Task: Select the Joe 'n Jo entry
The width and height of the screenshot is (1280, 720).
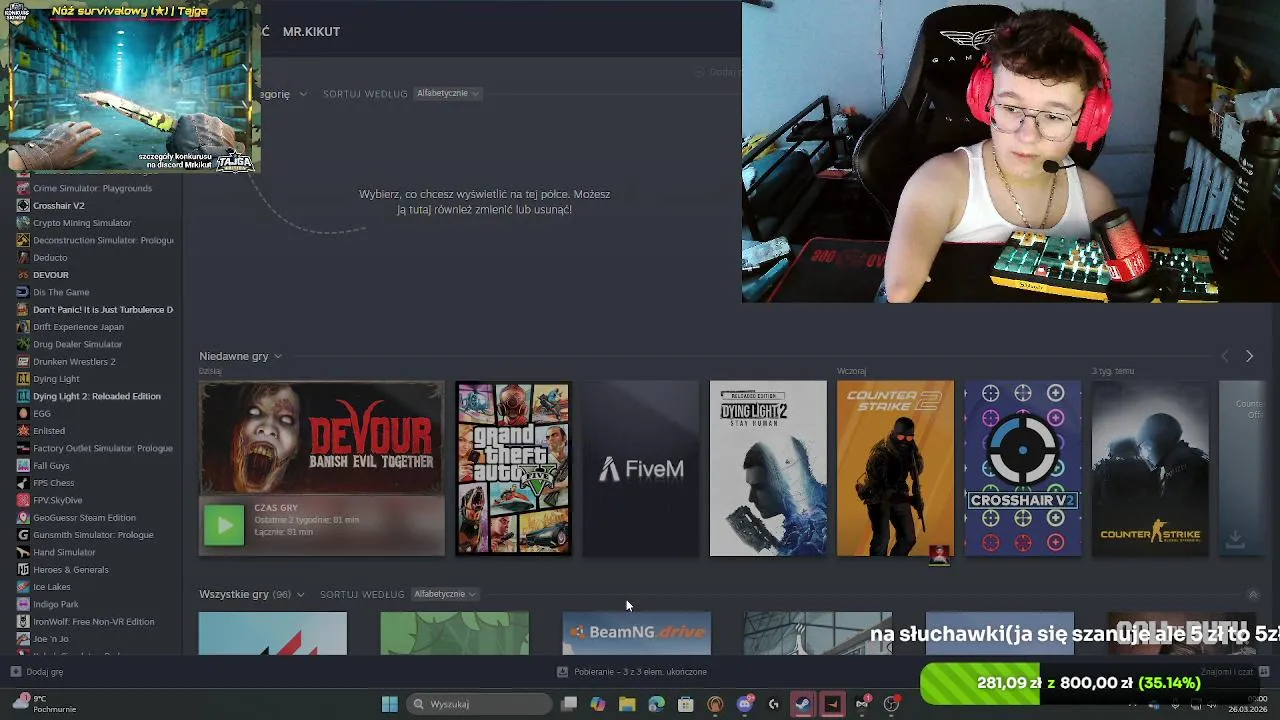Action: [x=51, y=639]
